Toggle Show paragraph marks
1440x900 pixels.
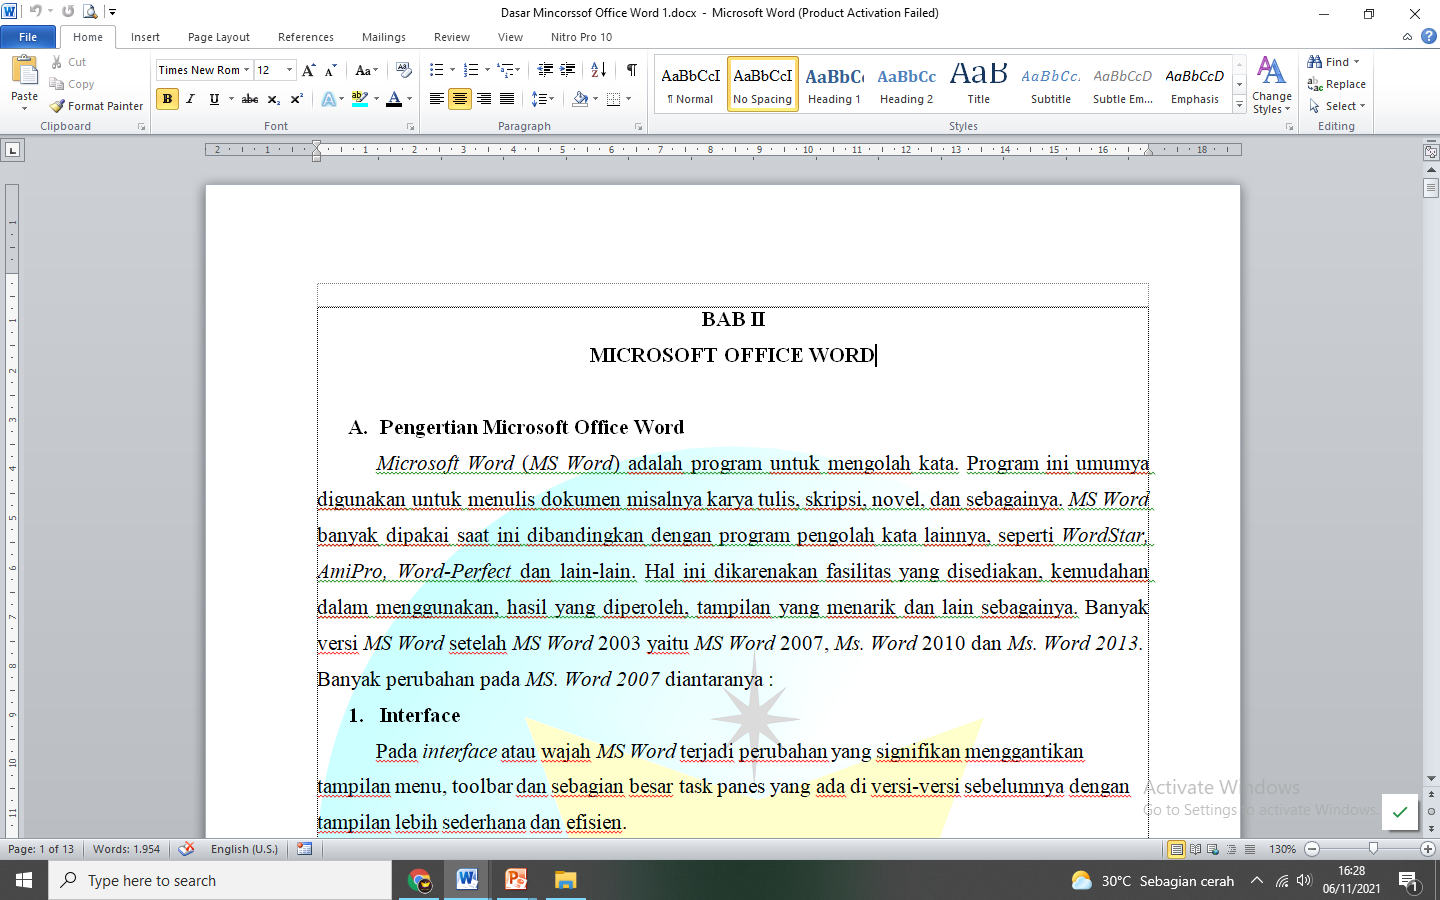tap(632, 70)
